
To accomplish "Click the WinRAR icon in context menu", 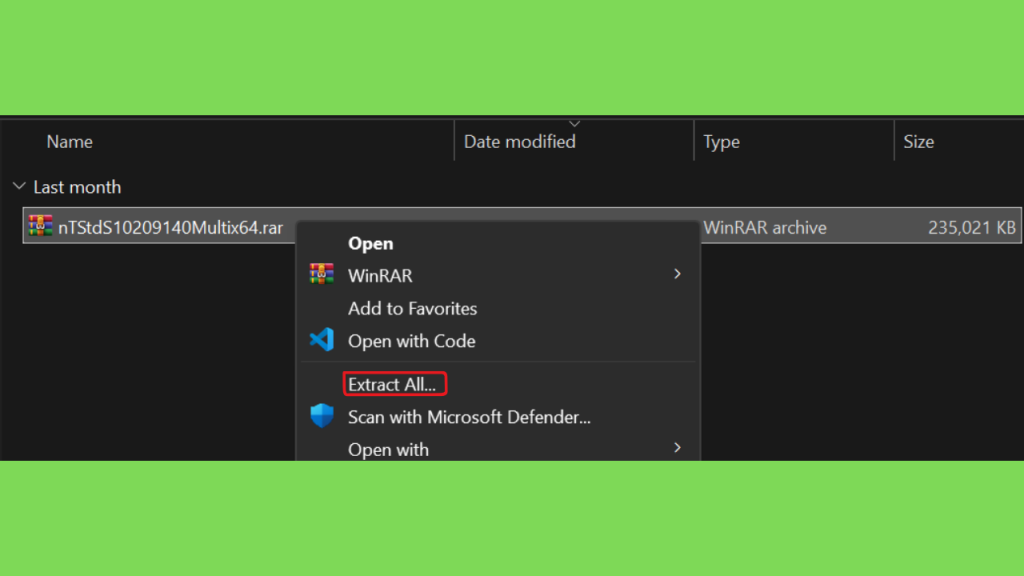I will (321, 274).
